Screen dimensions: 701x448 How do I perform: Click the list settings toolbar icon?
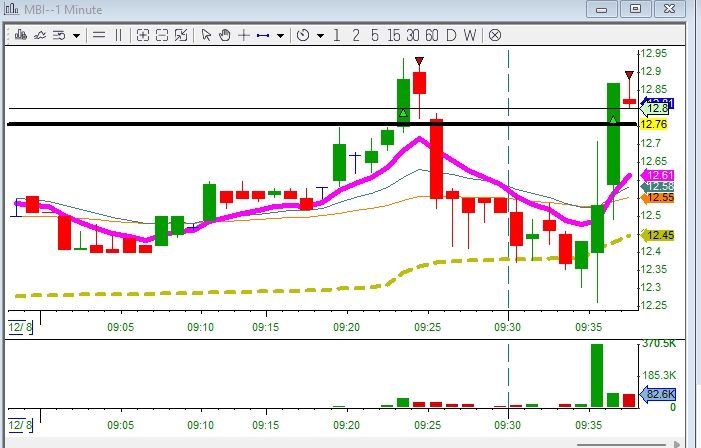[59, 35]
